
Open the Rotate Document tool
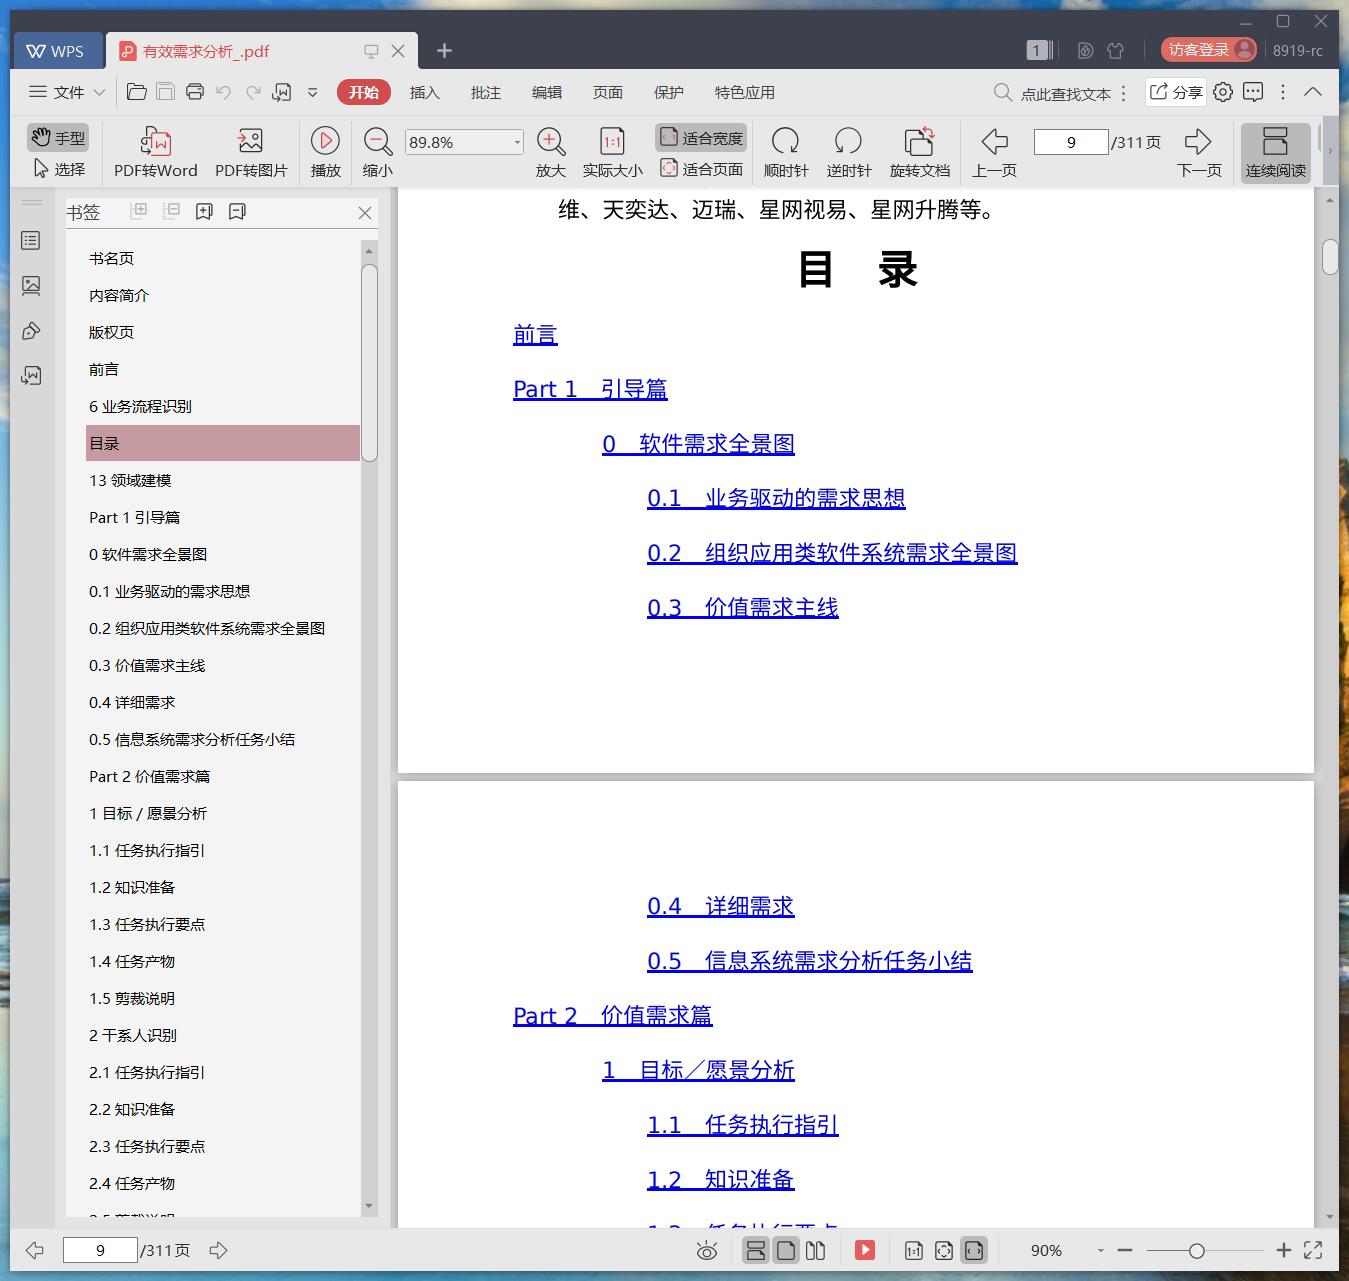(x=919, y=152)
